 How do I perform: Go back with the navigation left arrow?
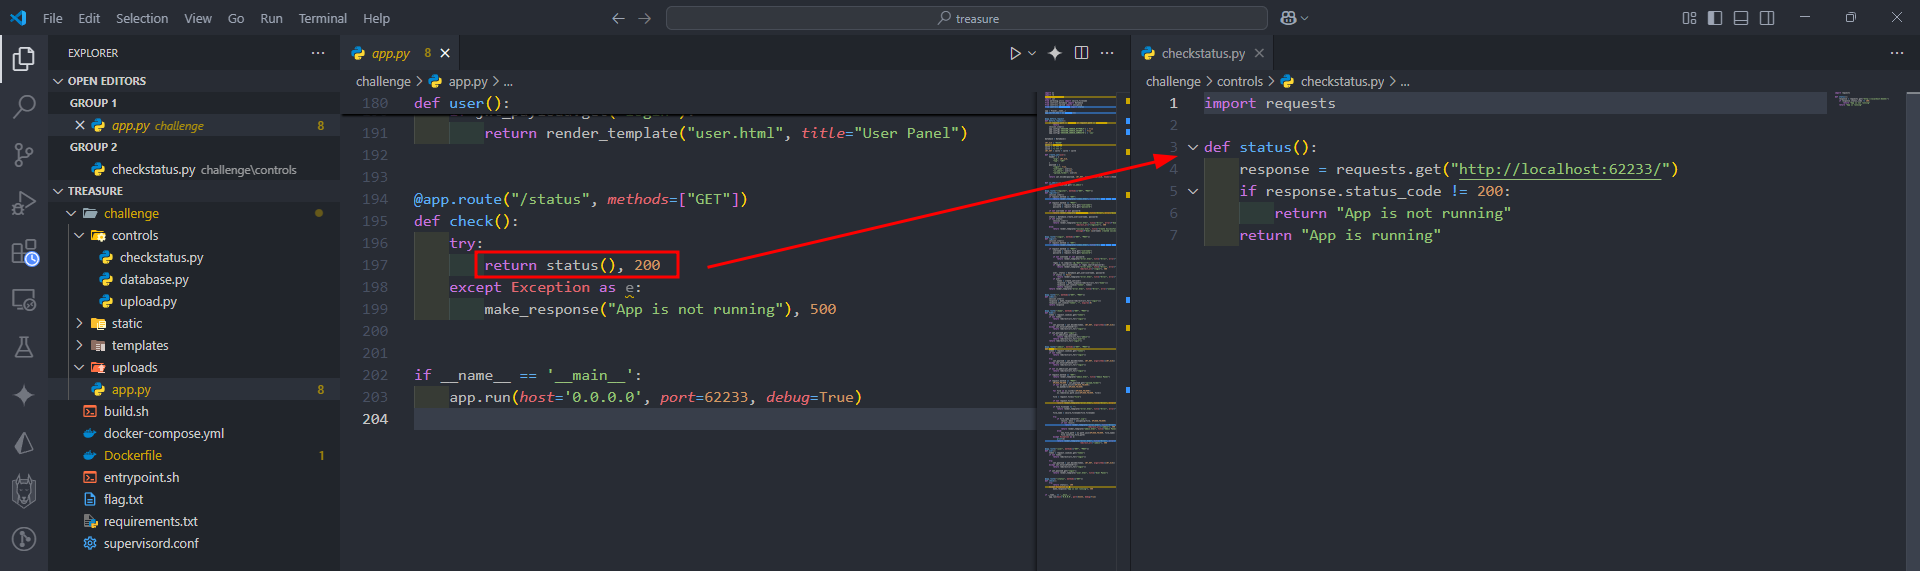click(618, 18)
